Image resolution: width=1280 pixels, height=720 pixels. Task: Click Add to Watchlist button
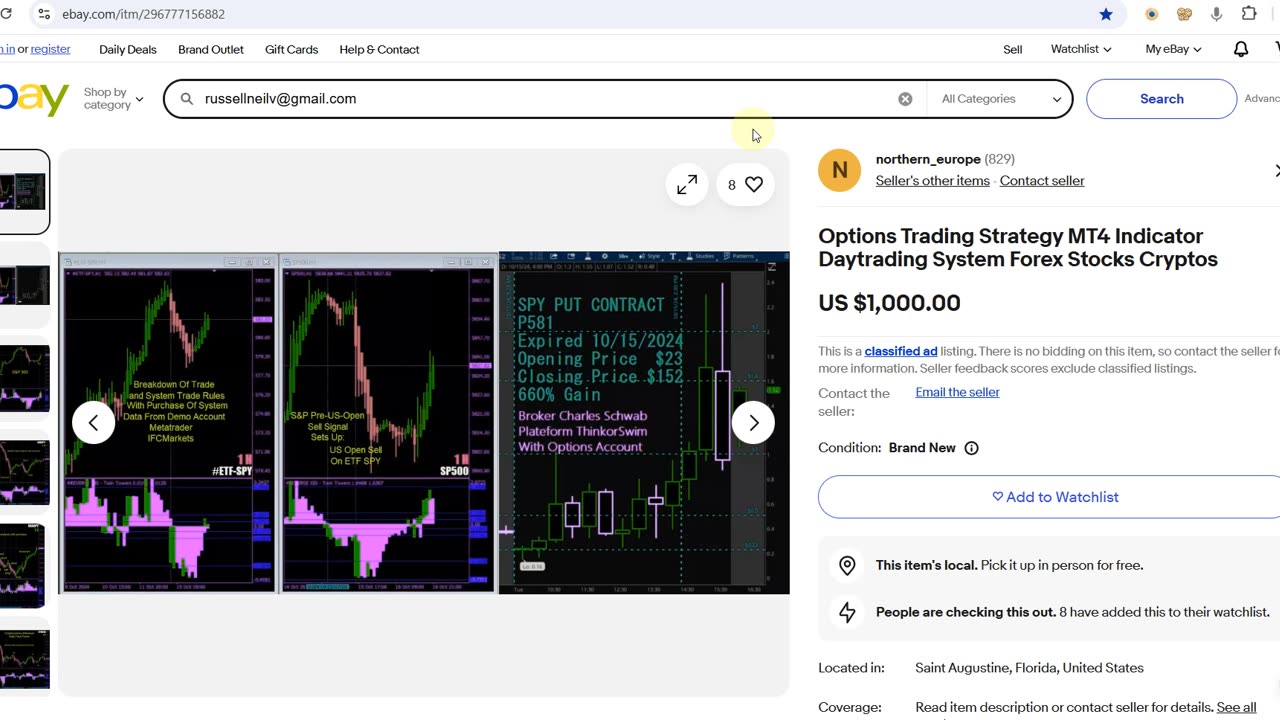pyautogui.click(x=1055, y=497)
